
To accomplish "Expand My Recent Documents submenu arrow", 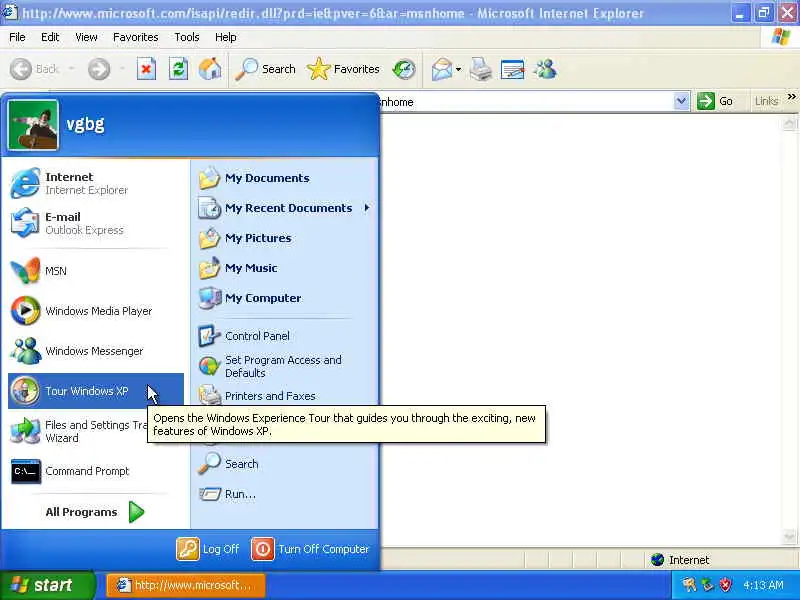I will 367,208.
